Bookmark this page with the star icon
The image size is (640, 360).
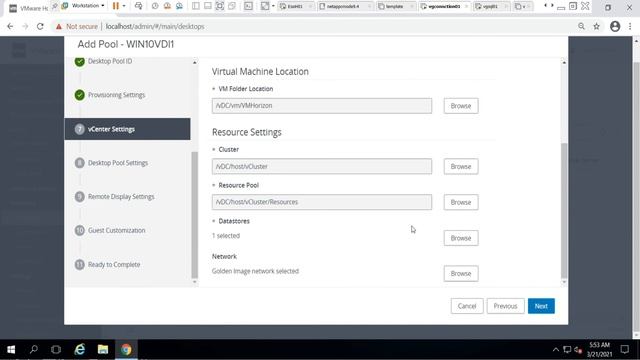(x=596, y=27)
